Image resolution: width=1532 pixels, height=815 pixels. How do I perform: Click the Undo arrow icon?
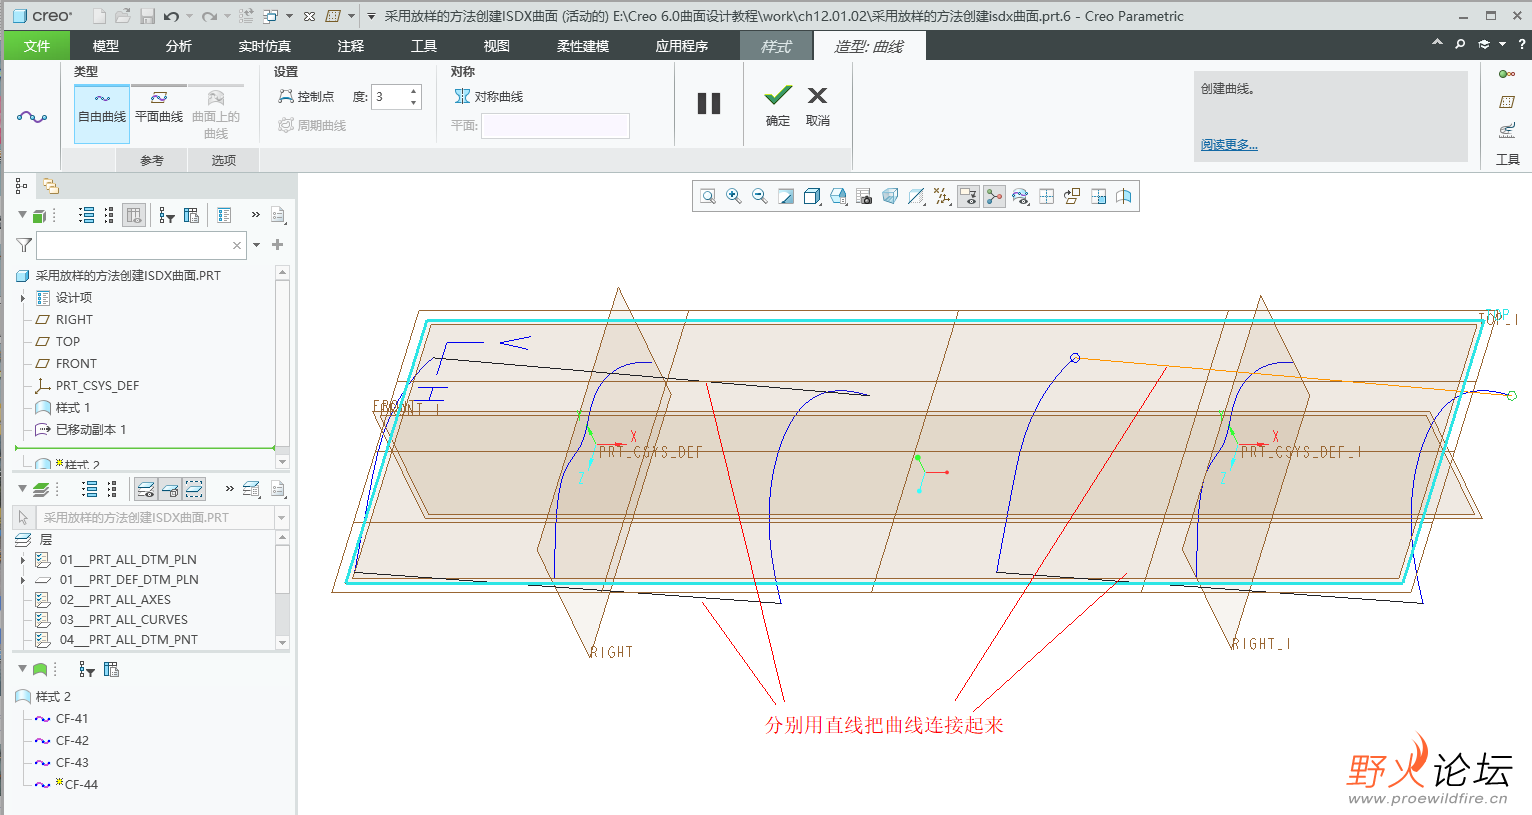click(172, 16)
